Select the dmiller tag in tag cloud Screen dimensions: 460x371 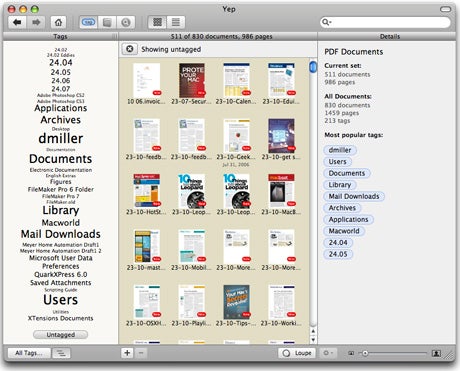tap(61, 138)
